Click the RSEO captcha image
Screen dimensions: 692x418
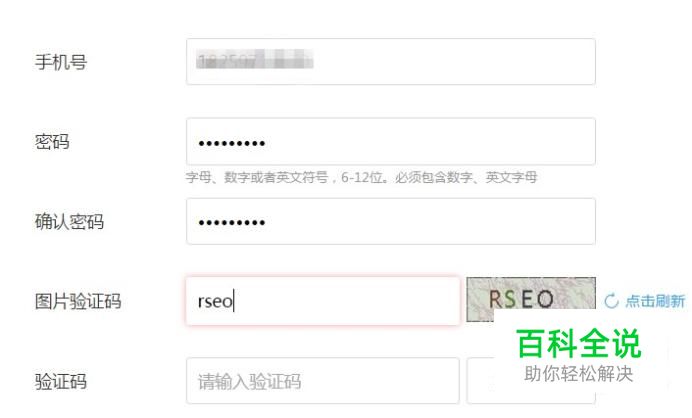point(531,299)
